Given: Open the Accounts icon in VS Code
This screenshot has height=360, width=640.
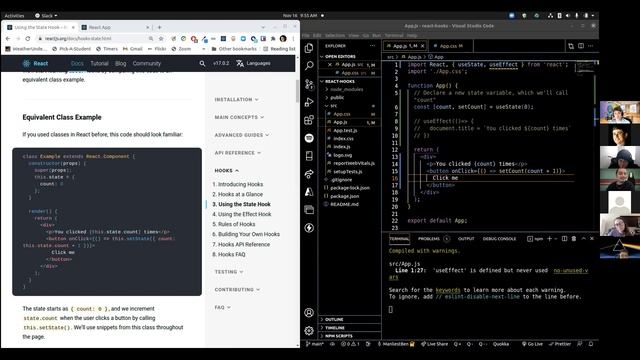Looking at the screenshot, I should 309,313.
